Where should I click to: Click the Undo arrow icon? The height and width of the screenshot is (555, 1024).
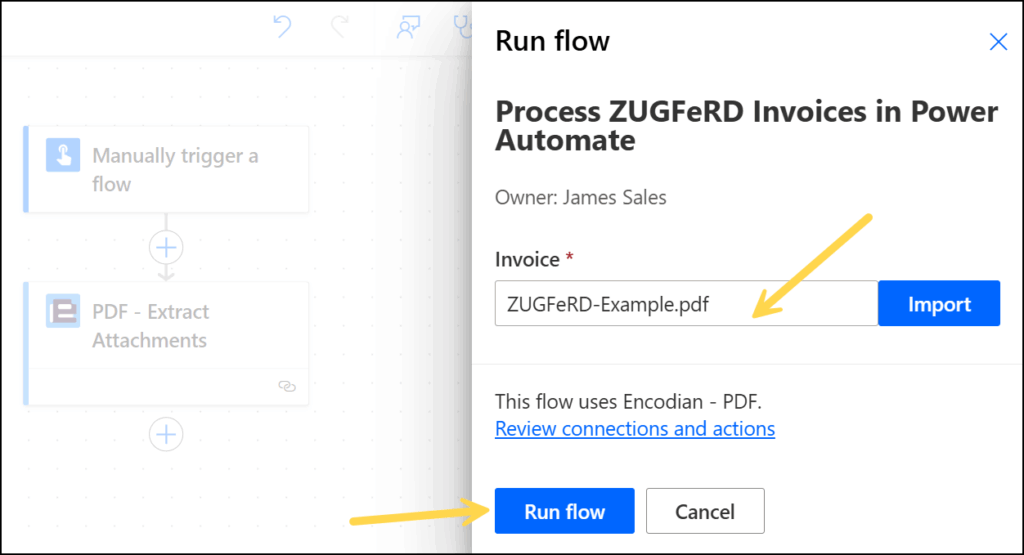pos(282,27)
